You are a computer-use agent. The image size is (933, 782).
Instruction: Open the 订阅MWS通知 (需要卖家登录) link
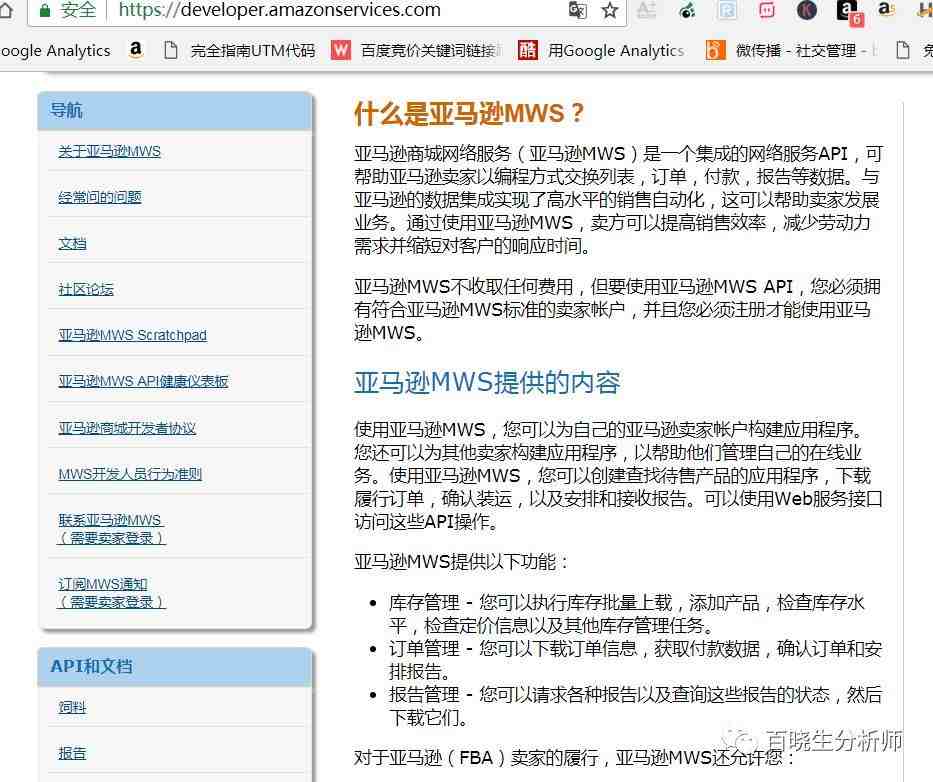(x=111, y=593)
